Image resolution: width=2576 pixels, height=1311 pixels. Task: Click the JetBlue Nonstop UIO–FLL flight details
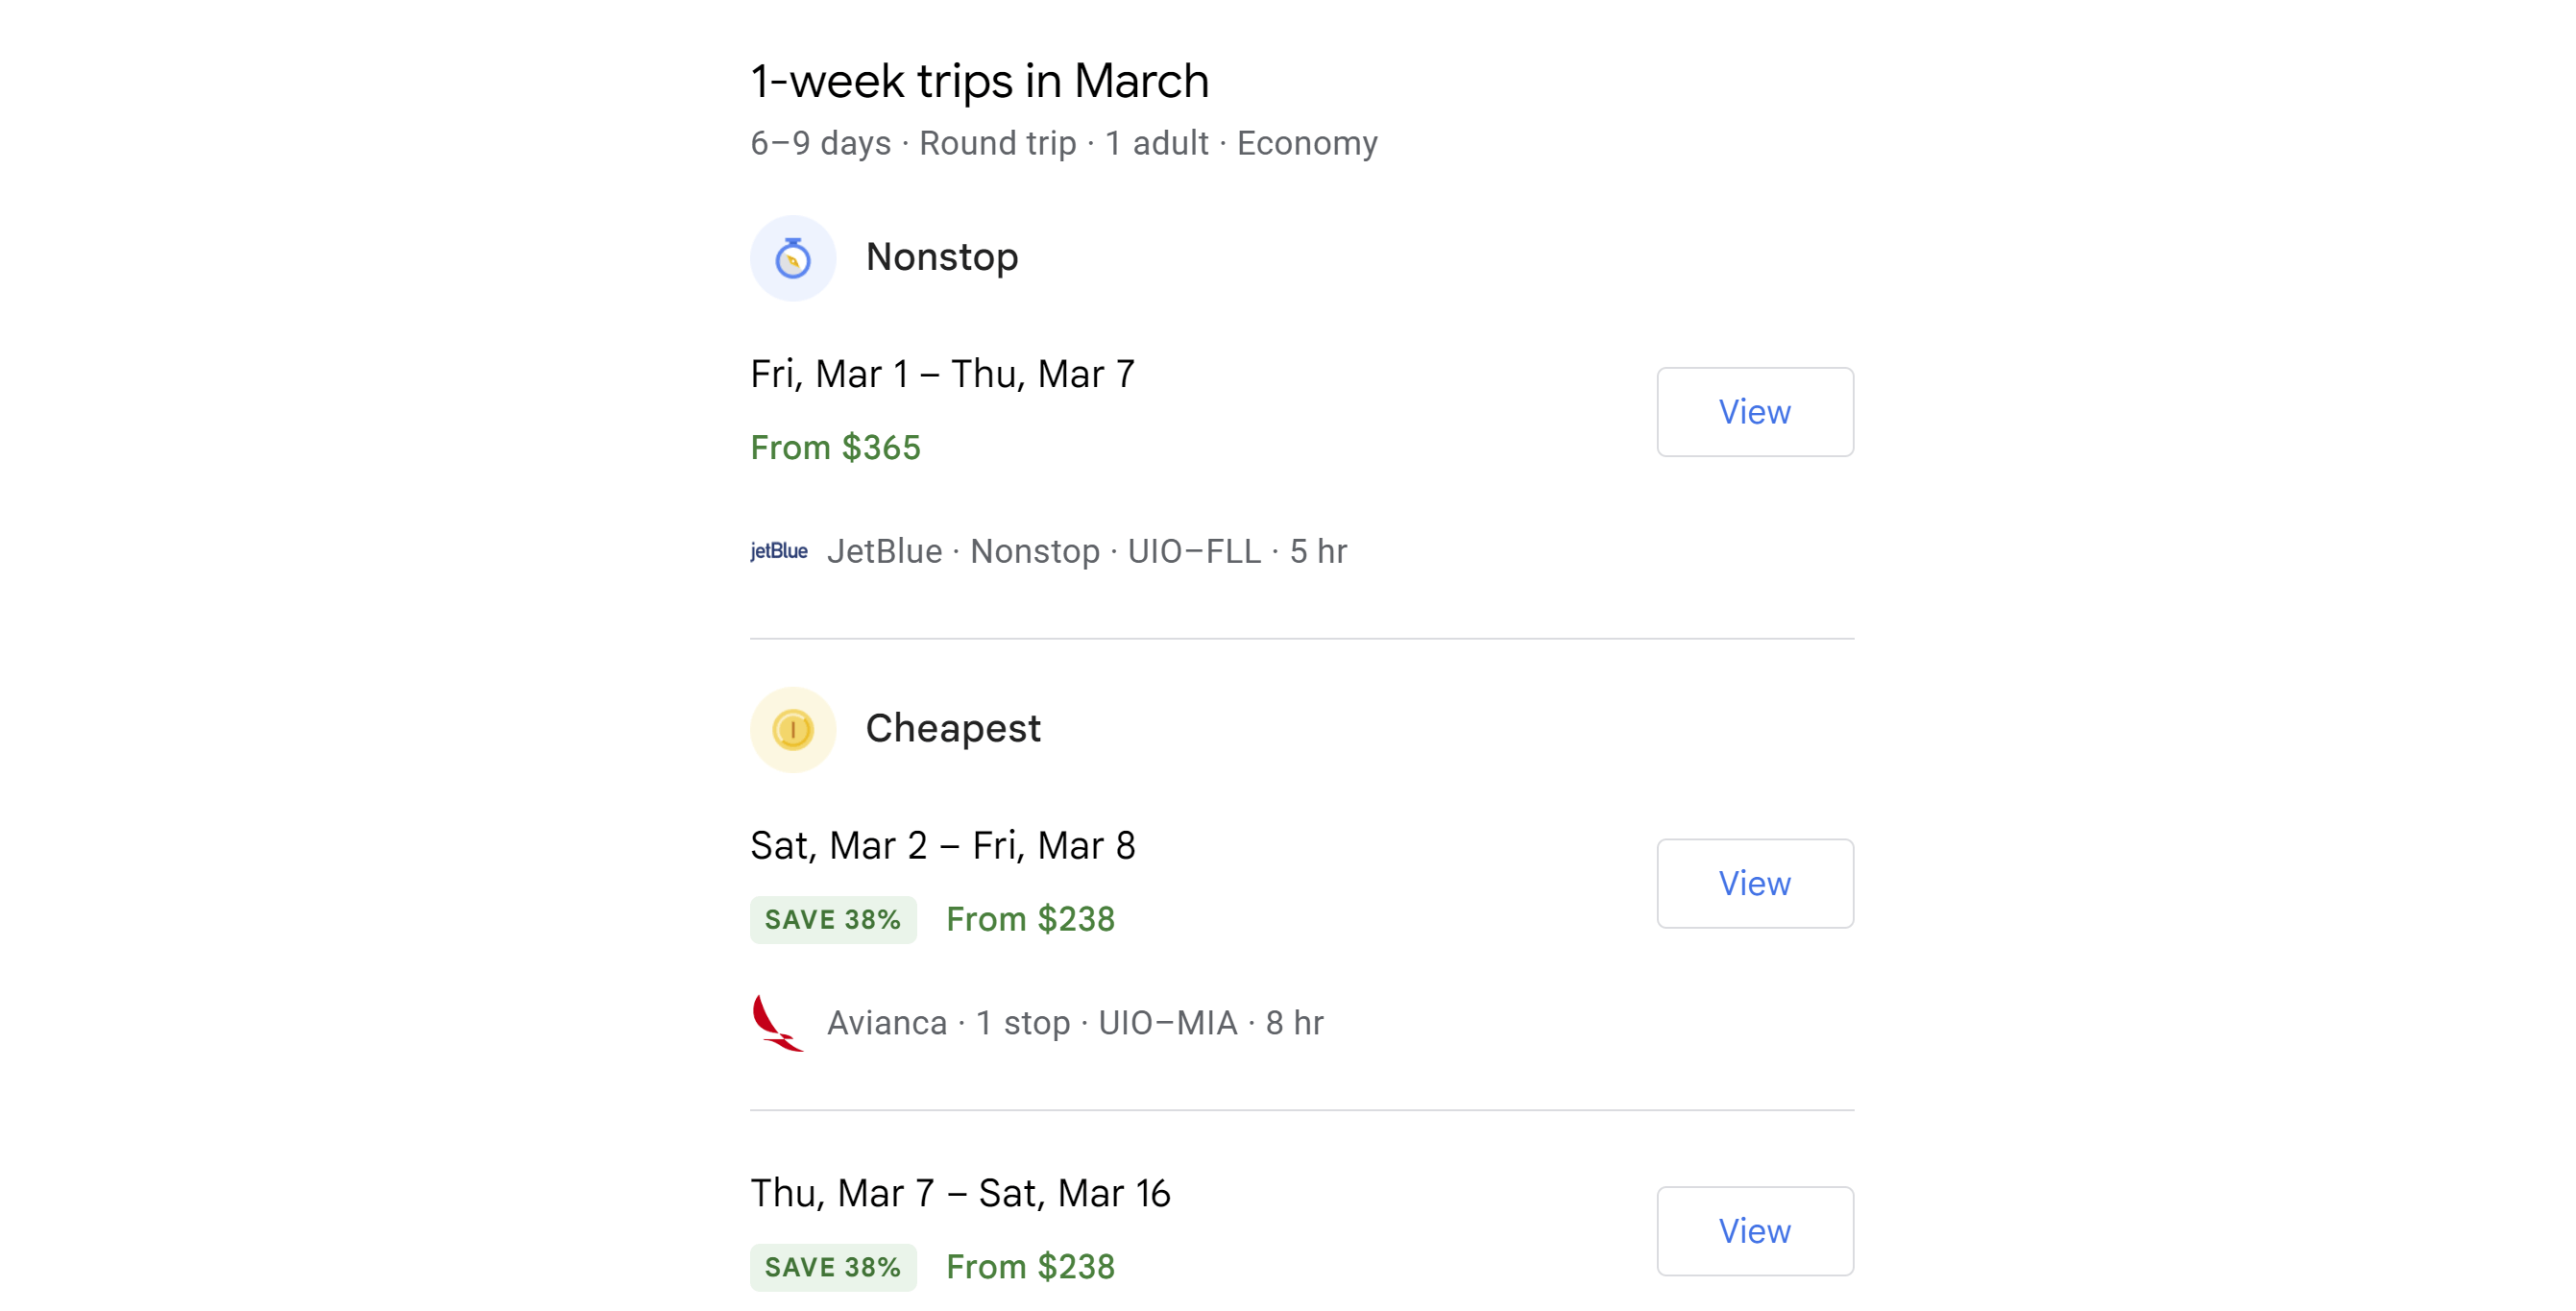[1086, 551]
